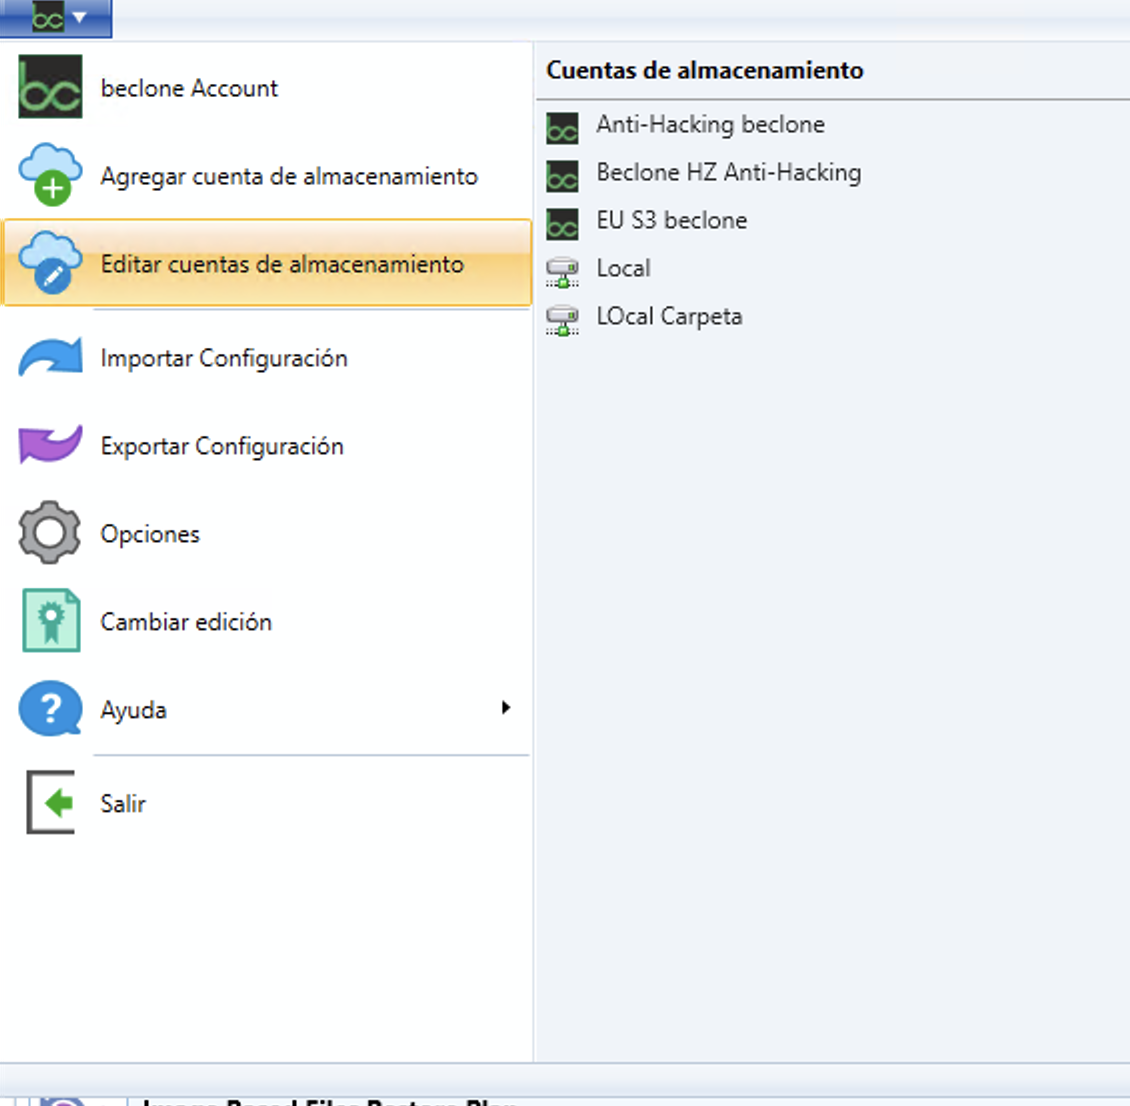Click the green exit arrow icon

50,802
